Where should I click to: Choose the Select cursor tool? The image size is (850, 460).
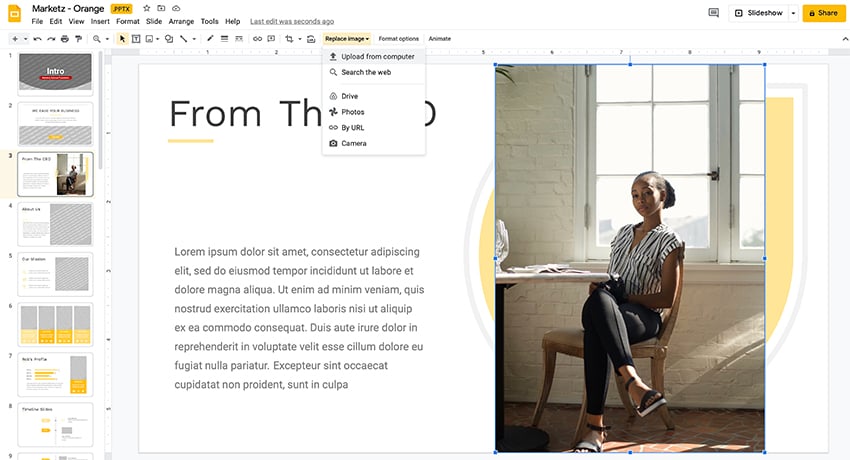pos(123,39)
